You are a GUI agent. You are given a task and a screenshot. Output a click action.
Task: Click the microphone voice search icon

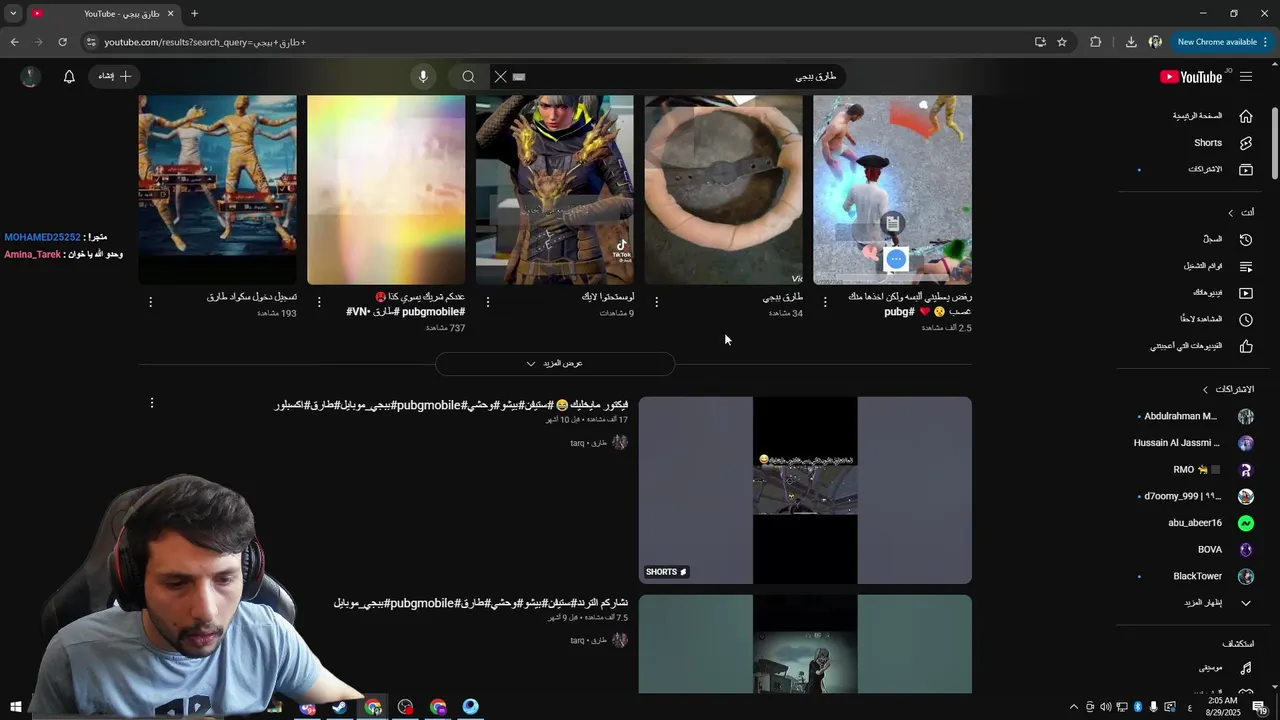423,77
